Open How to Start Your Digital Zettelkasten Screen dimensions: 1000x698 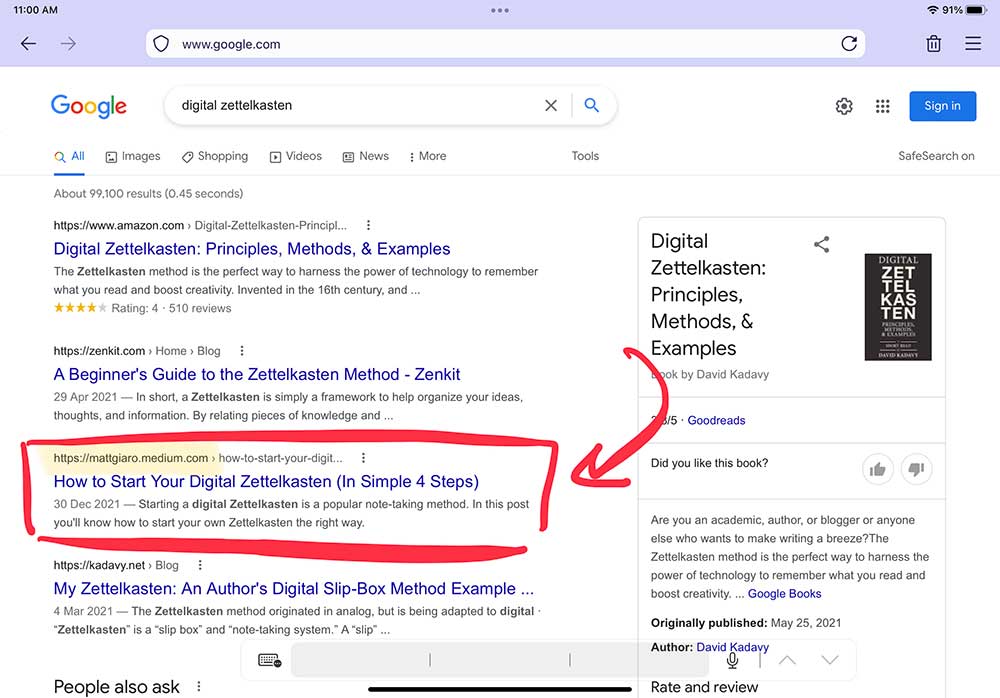tap(266, 482)
